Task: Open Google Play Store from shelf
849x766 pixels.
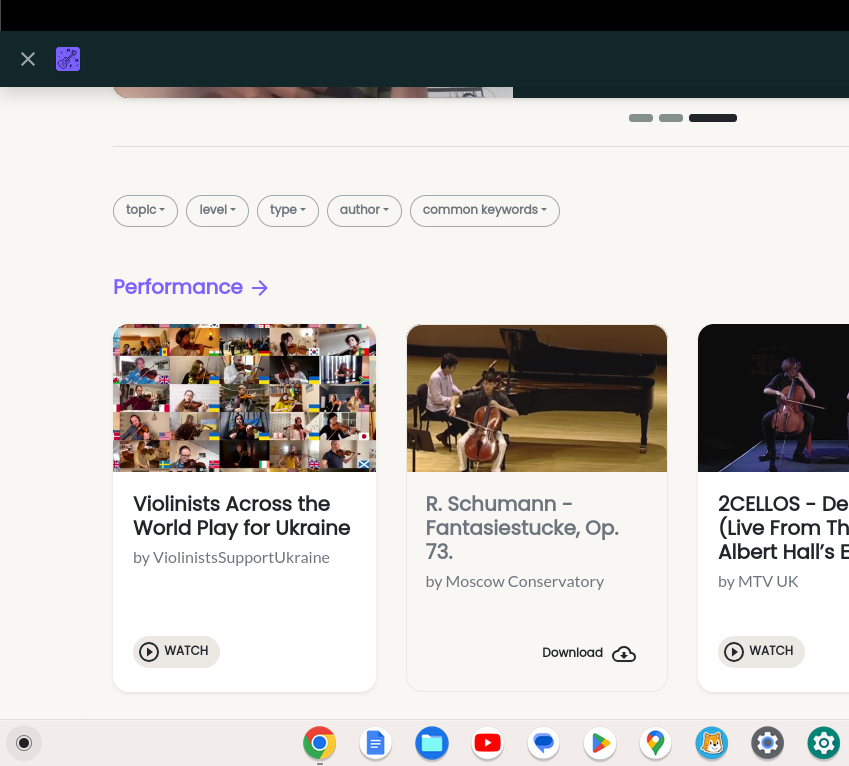Action: tap(599, 743)
